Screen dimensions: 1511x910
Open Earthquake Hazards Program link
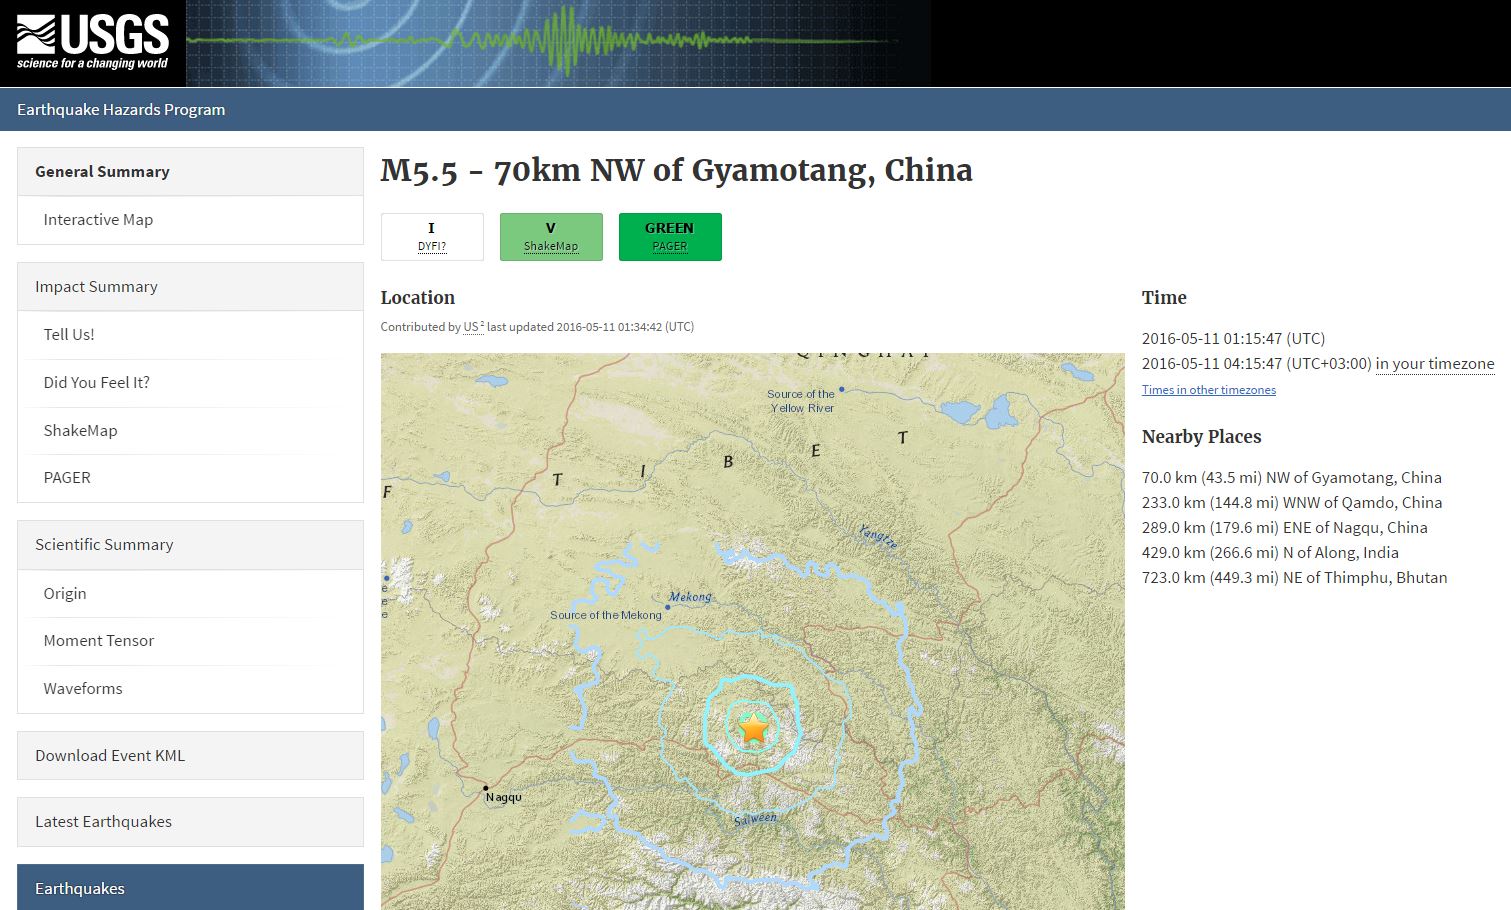click(x=121, y=110)
